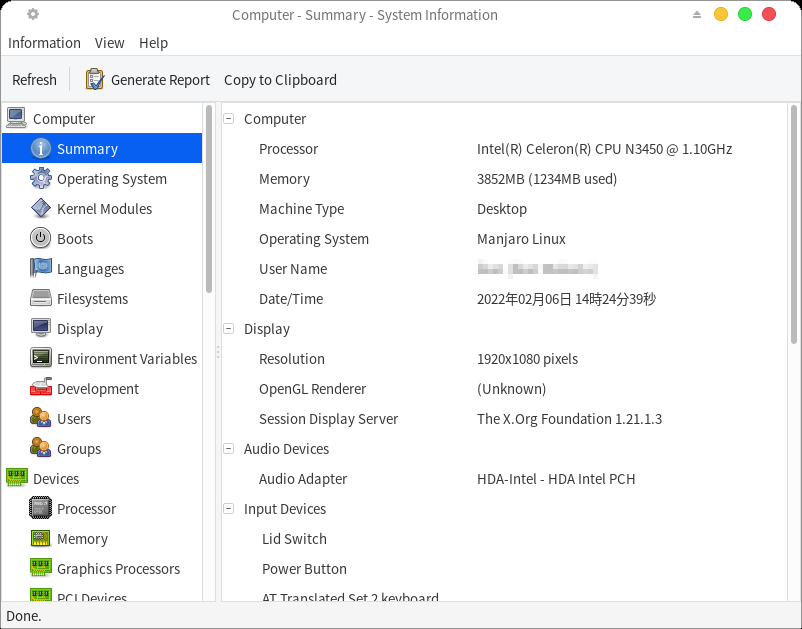Click the Languages flag icon
This screenshot has height=629, width=802.
coord(40,269)
